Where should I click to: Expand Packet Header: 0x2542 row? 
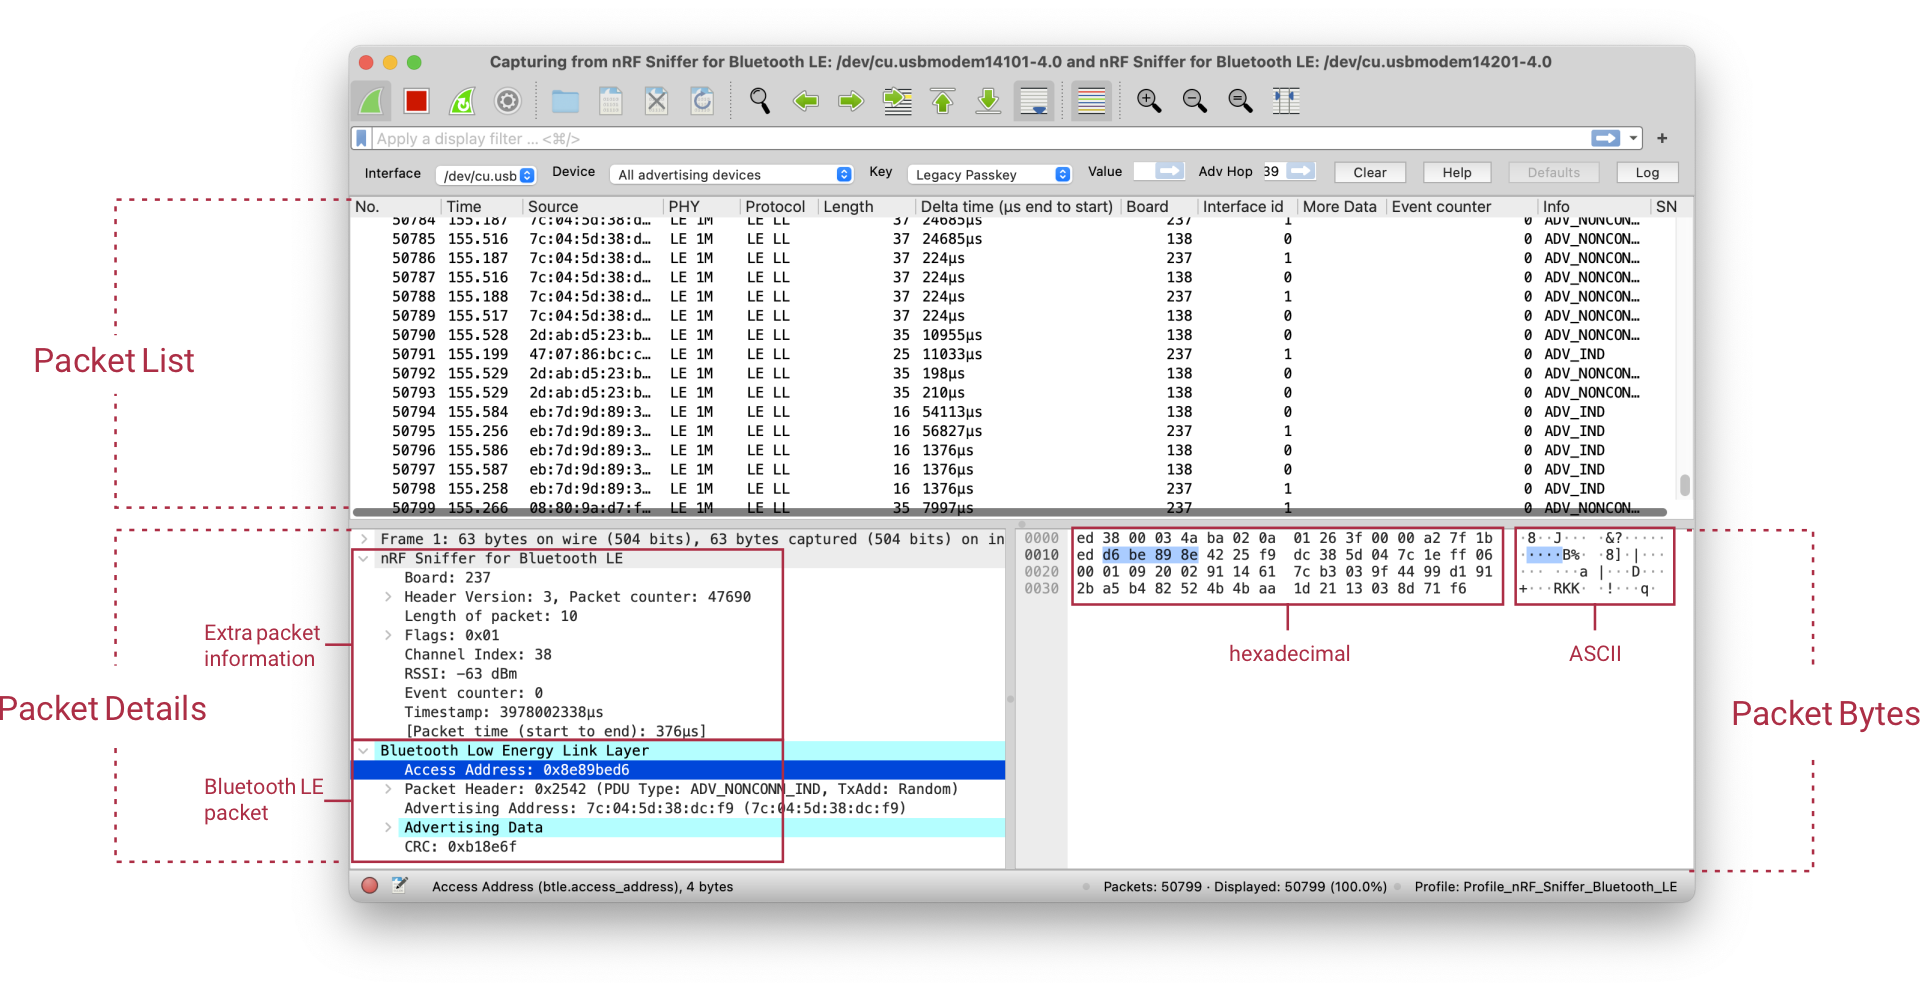[x=388, y=789]
